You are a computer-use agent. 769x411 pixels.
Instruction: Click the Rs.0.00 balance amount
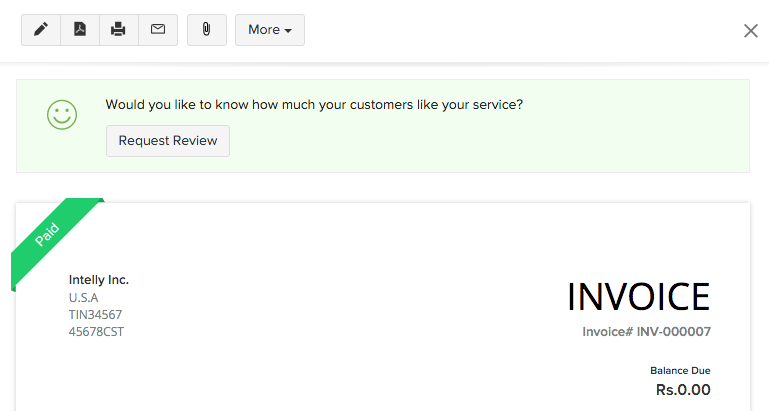tap(683, 390)
